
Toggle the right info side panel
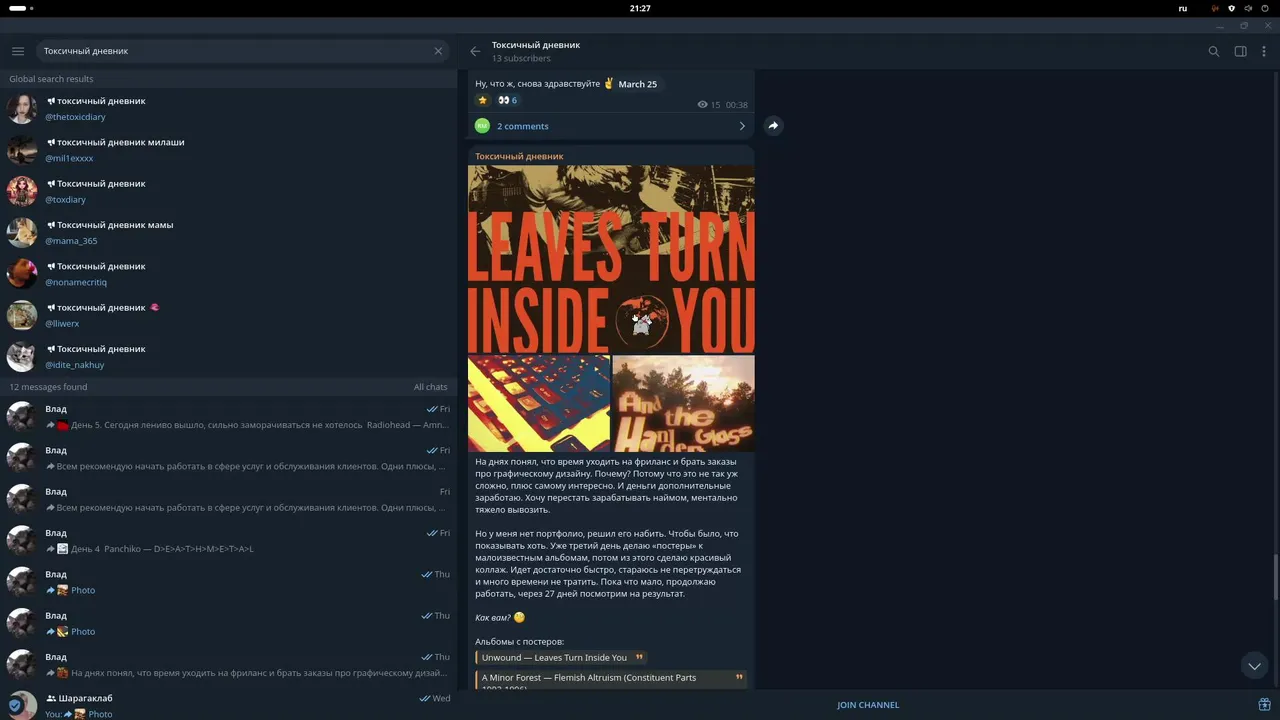(x=1240, y=51)
